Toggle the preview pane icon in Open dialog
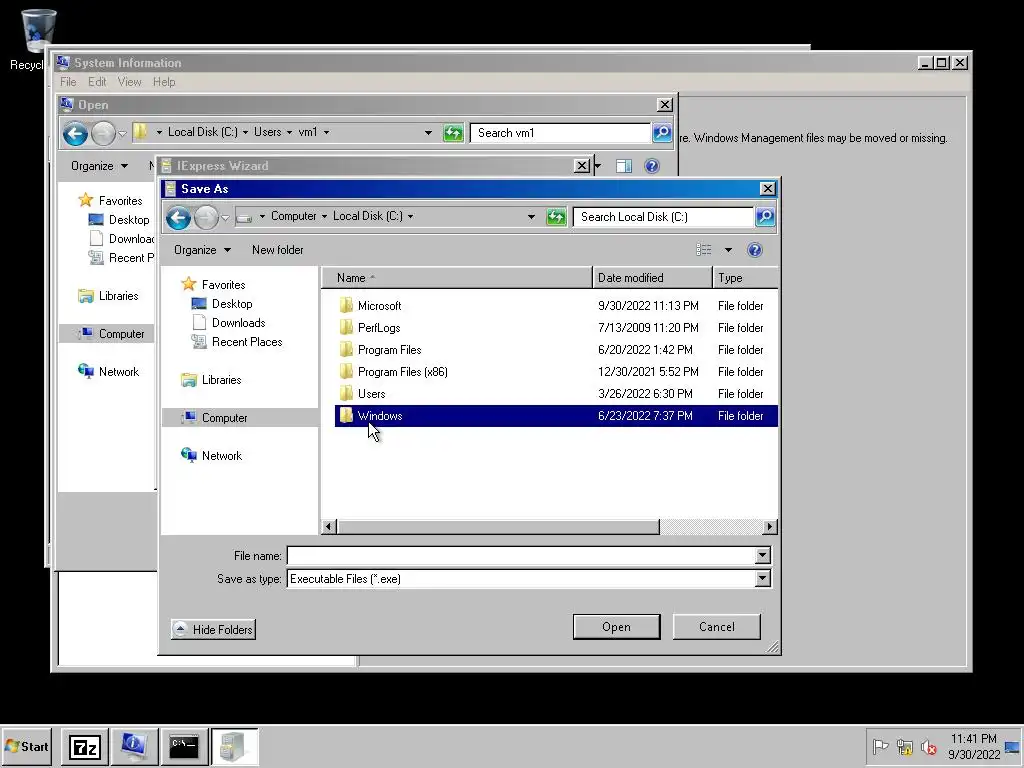Screen dimensions: 1024x768 (624, 166)
